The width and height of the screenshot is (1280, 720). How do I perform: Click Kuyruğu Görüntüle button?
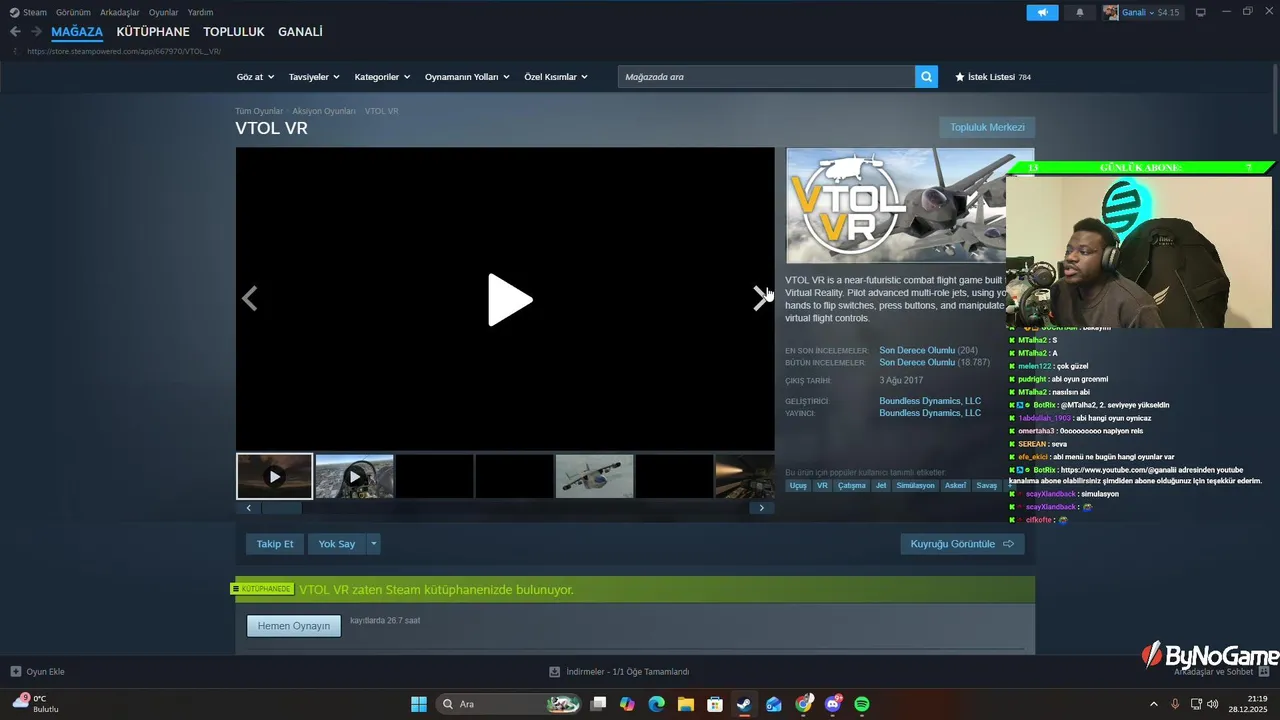click(962, 544)
